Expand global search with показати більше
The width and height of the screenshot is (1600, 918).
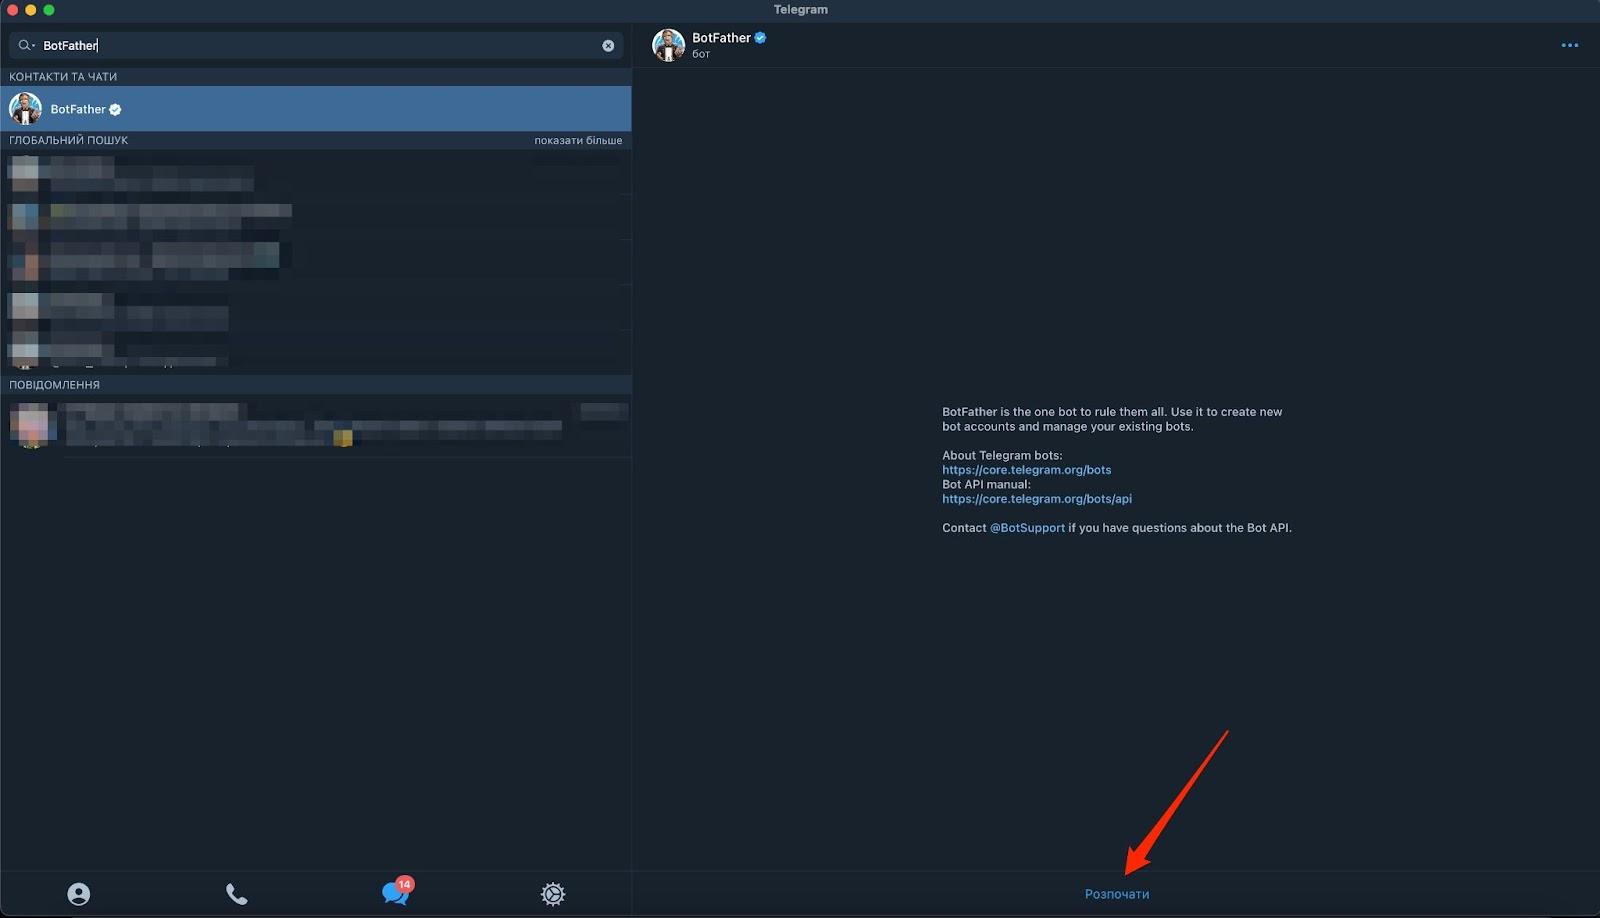point(578,141)
